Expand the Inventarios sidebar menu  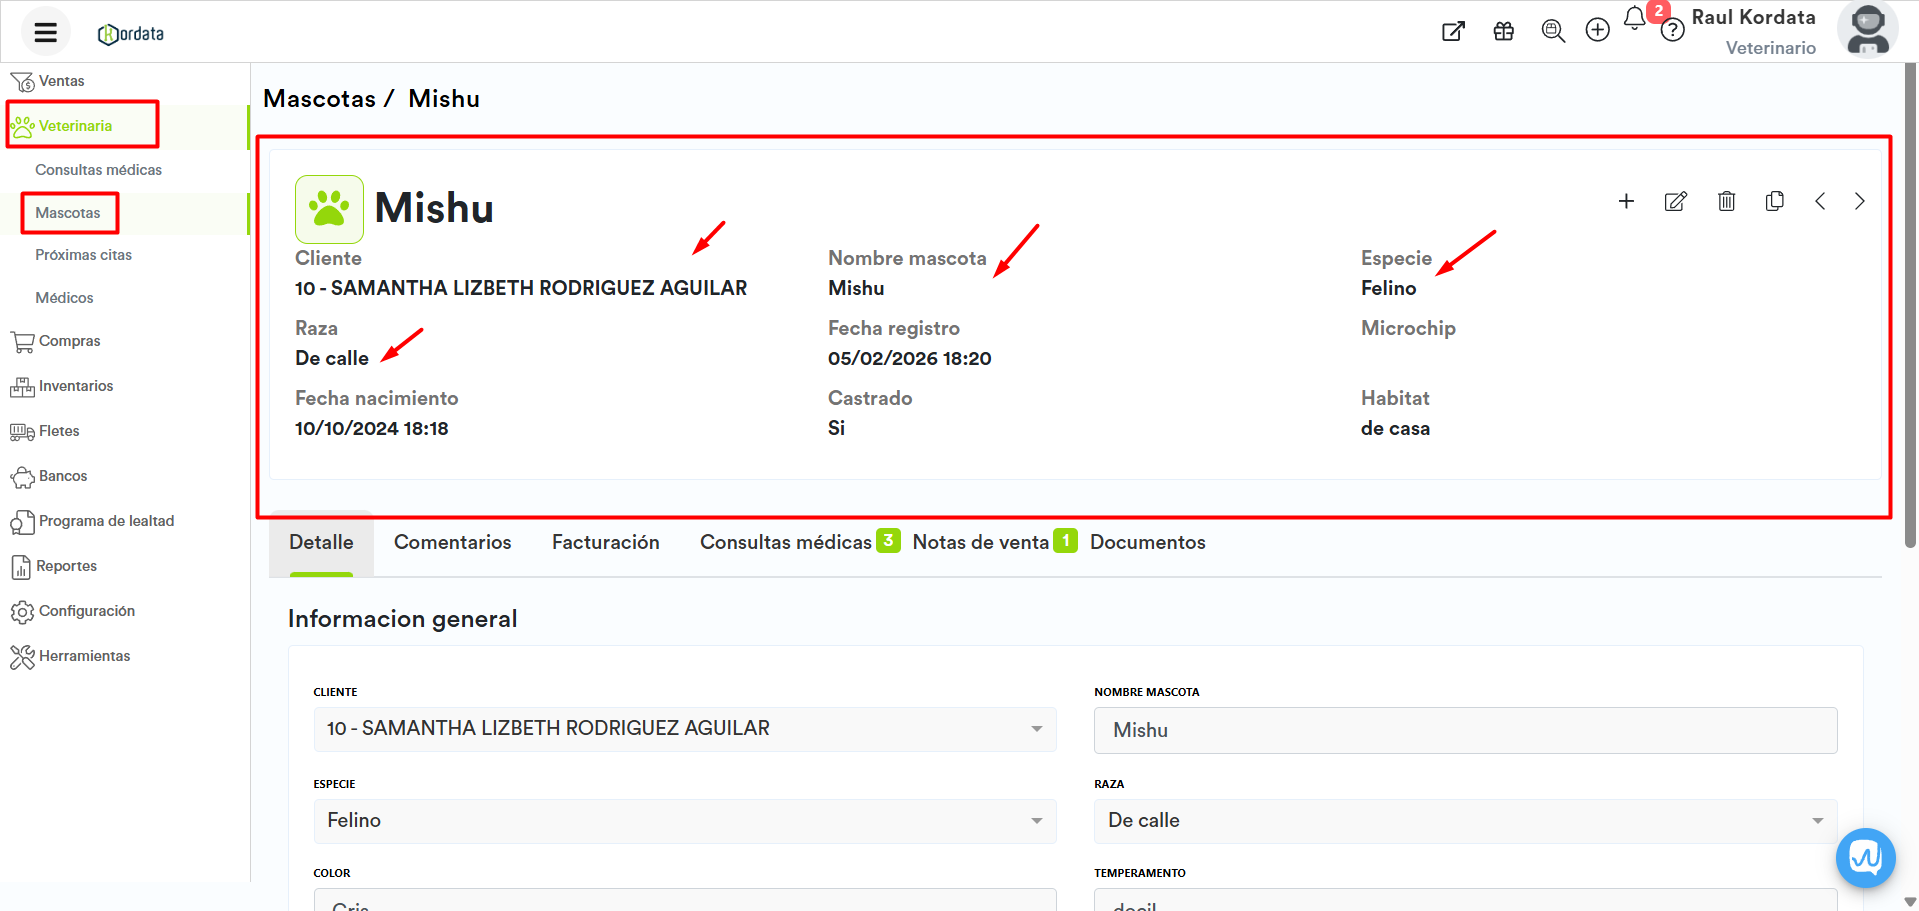tap(75, 386)
